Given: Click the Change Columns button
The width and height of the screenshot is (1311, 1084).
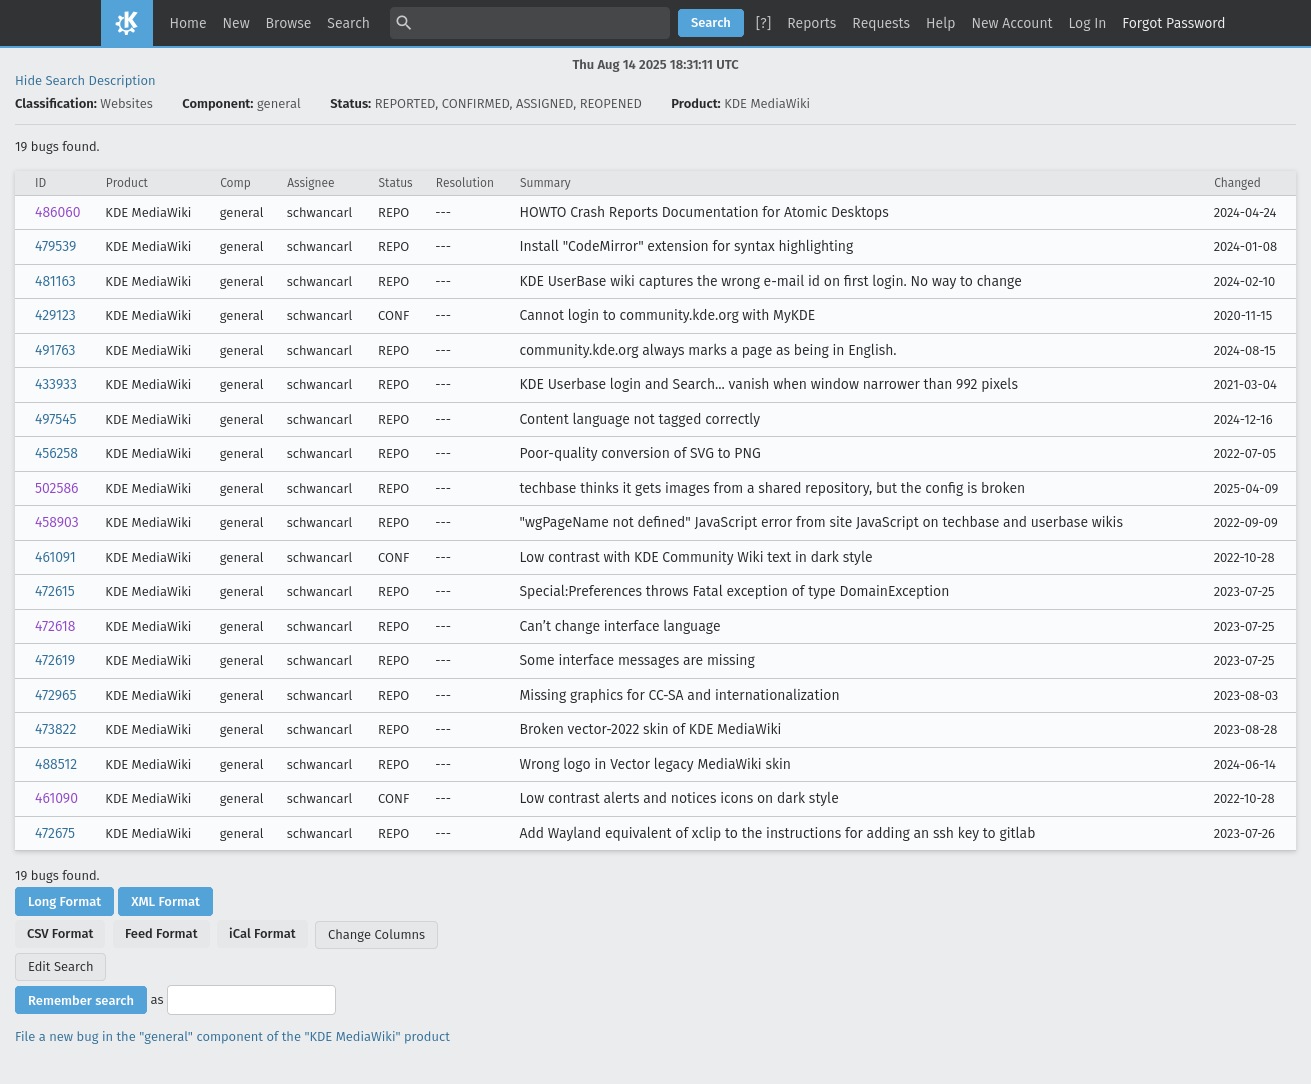Looking at the screenshot, I should point(376,935).
